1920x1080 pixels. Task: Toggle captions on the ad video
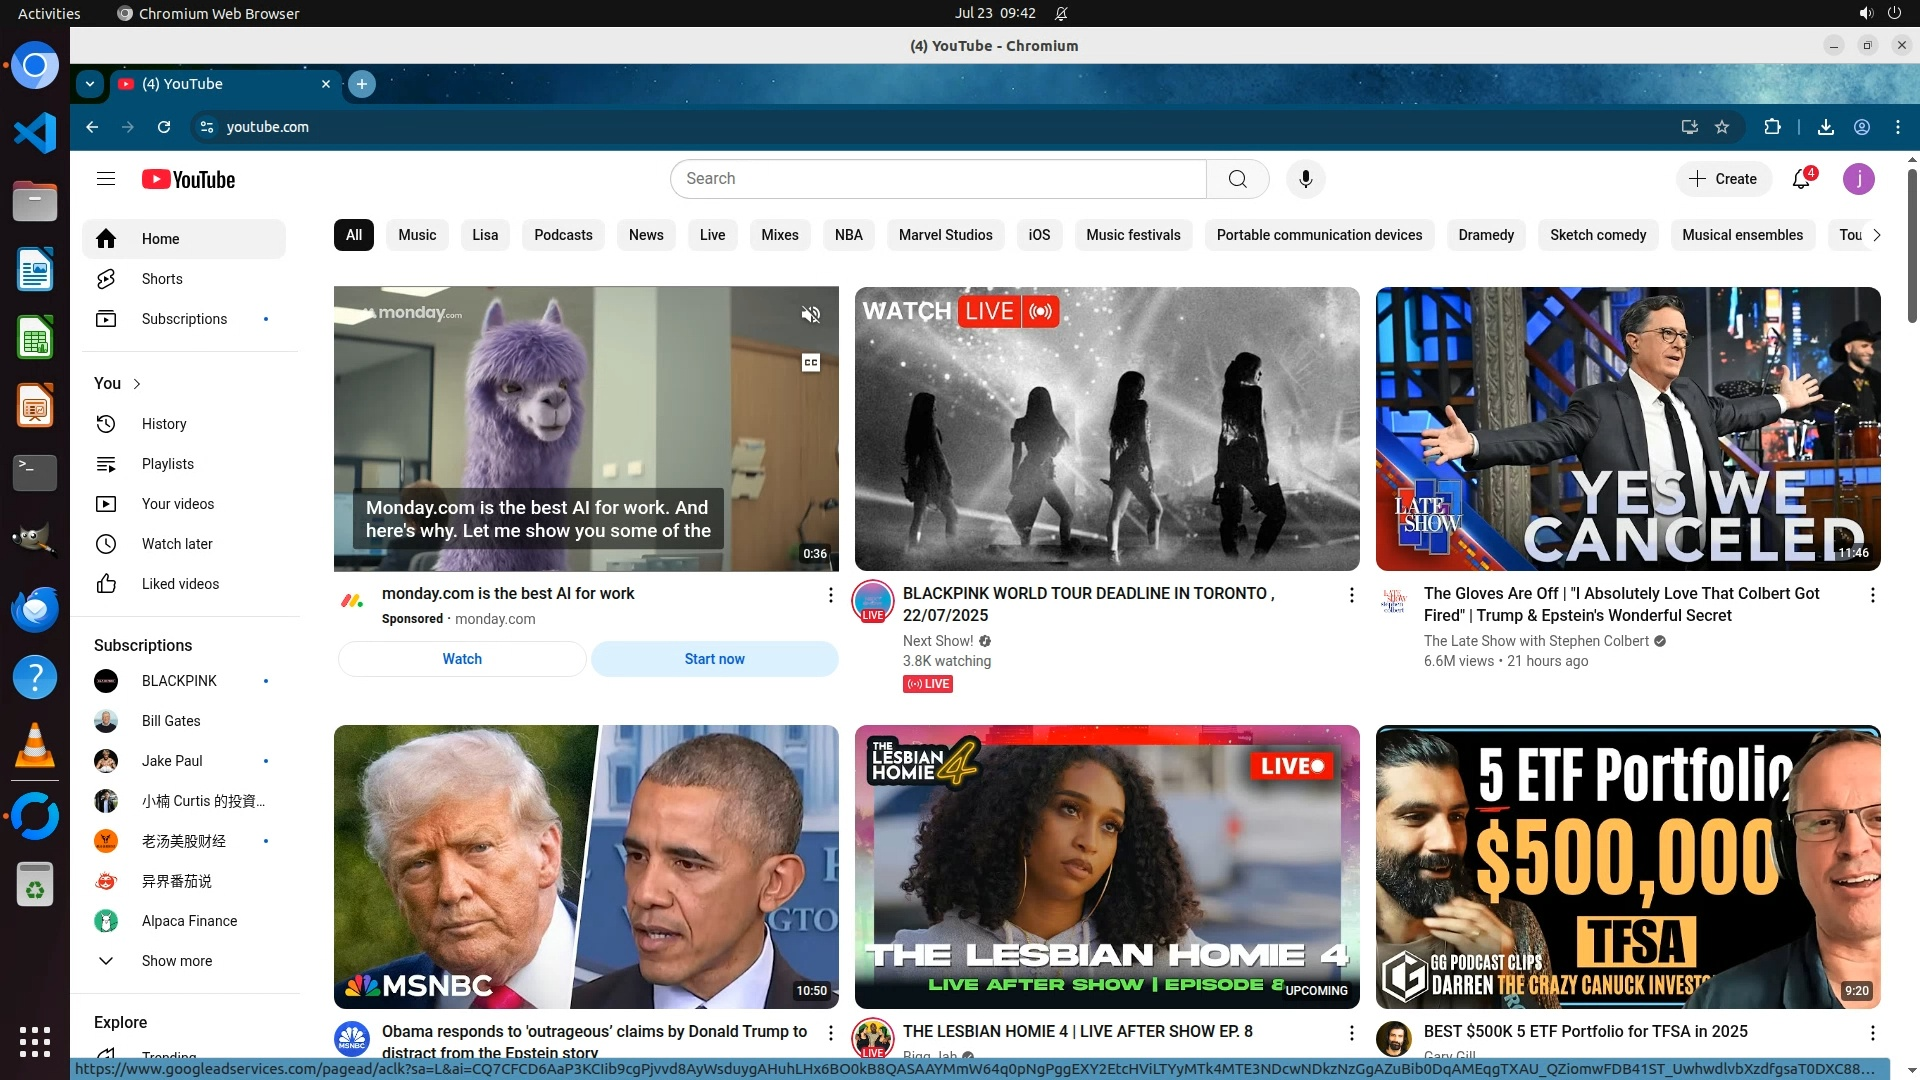pos(811,362)
